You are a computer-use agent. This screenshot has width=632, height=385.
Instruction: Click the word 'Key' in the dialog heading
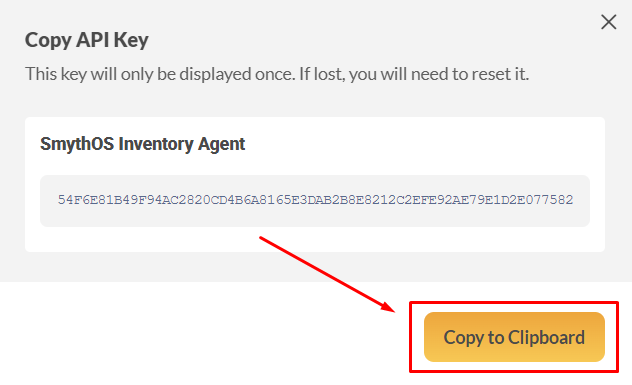(131, 41)
